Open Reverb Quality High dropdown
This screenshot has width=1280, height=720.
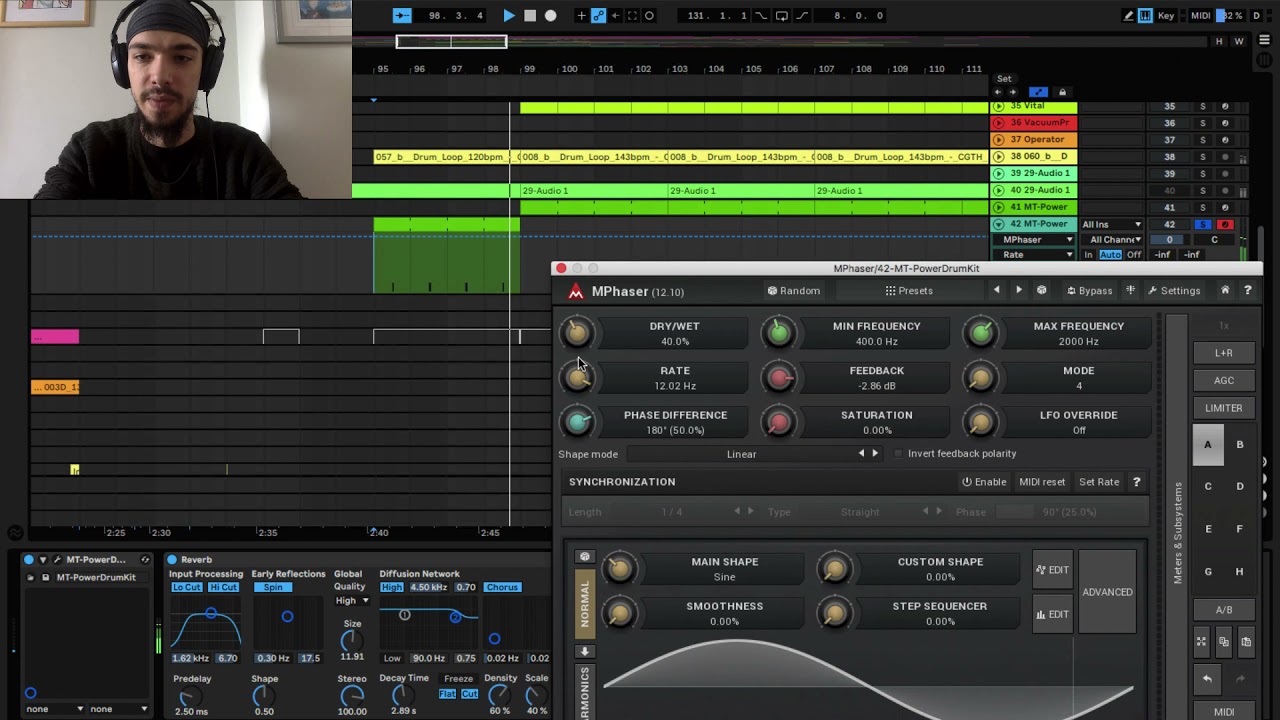pos(352,601)
